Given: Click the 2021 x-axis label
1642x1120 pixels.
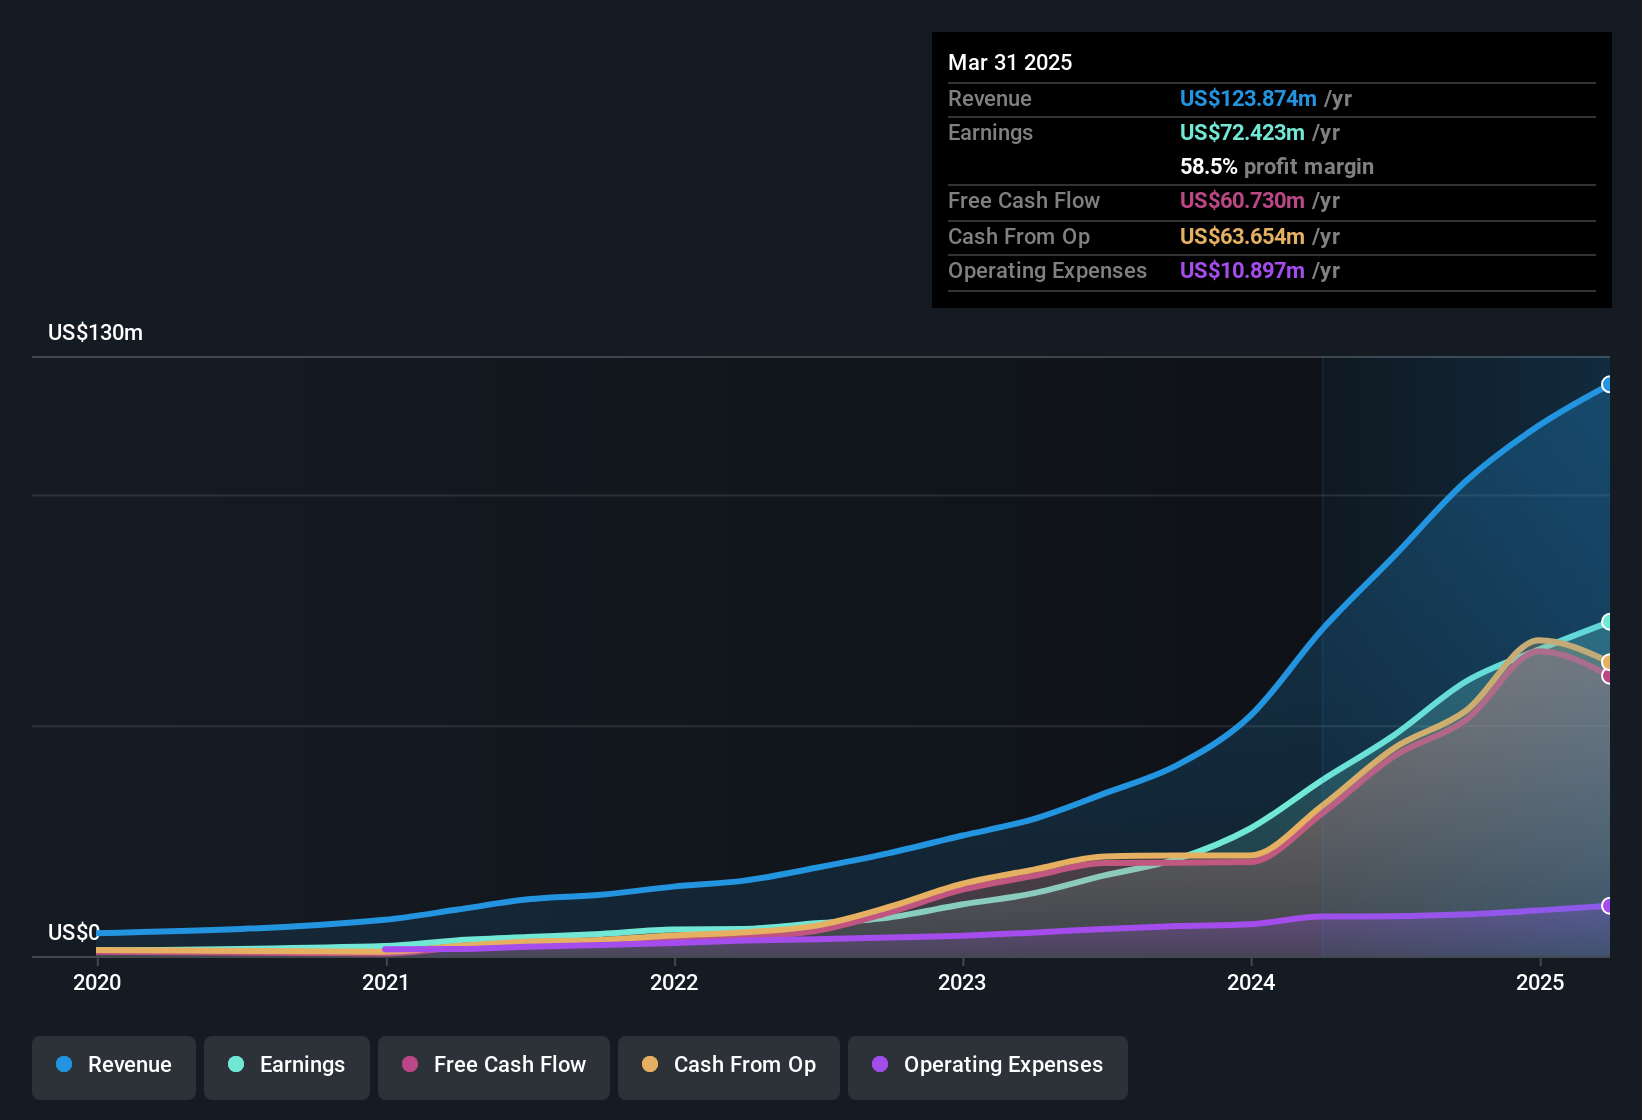Looking at the screenshot, I should pos(386,982).
